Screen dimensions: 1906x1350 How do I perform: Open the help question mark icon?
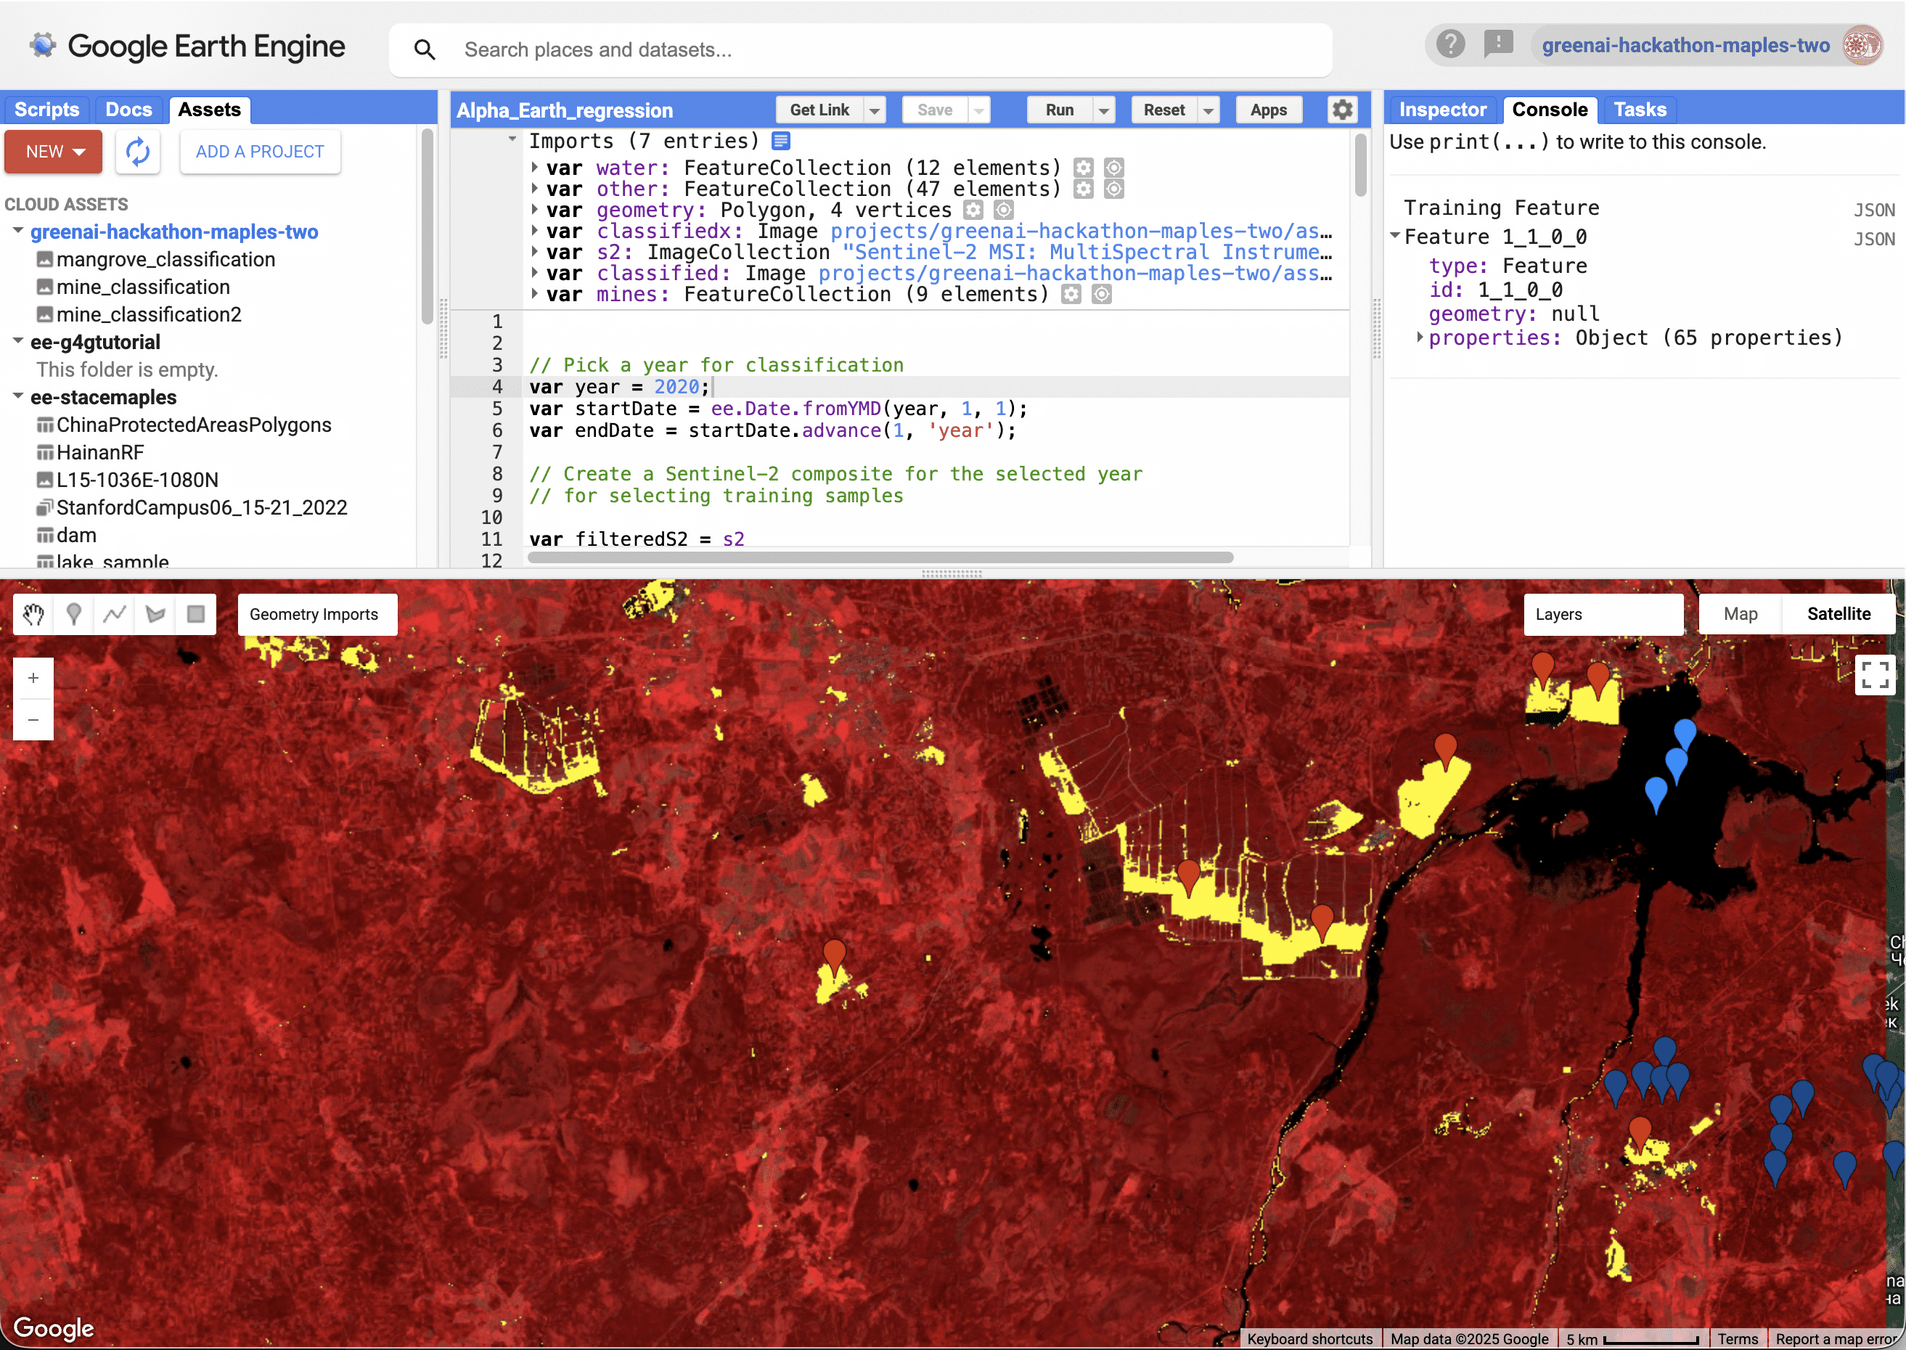tap(1450, 45)
